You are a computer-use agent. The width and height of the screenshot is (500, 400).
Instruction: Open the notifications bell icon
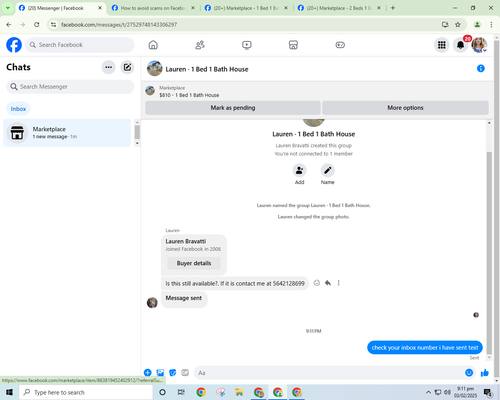pyautogui.click(x=460, y=45)
